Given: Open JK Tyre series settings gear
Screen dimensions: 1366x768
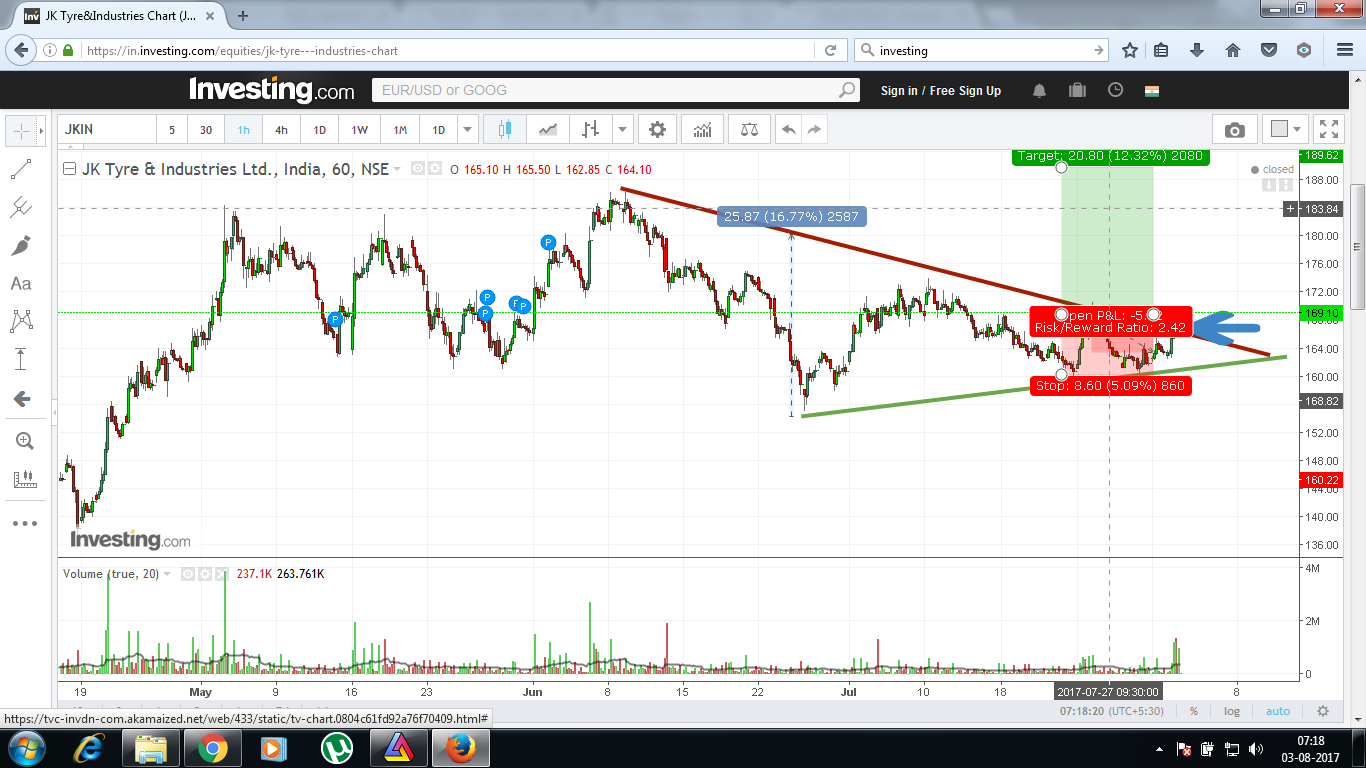Looking at the screenshot, I should [x=435, y=169].
